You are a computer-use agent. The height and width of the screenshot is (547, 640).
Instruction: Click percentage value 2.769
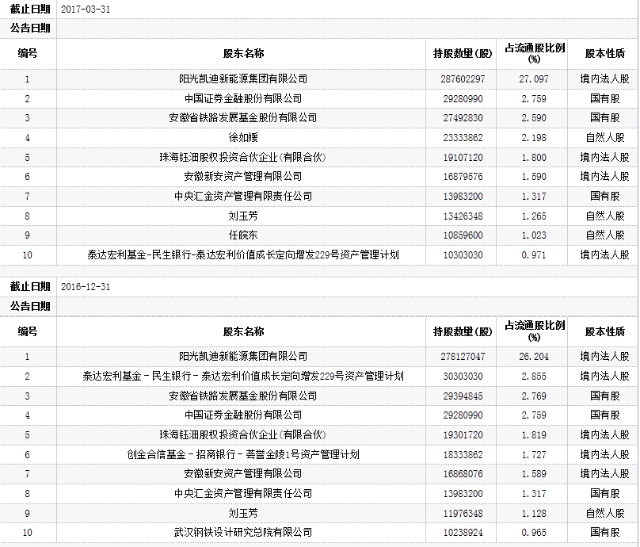pyautogui.click(x=534, y=396)
